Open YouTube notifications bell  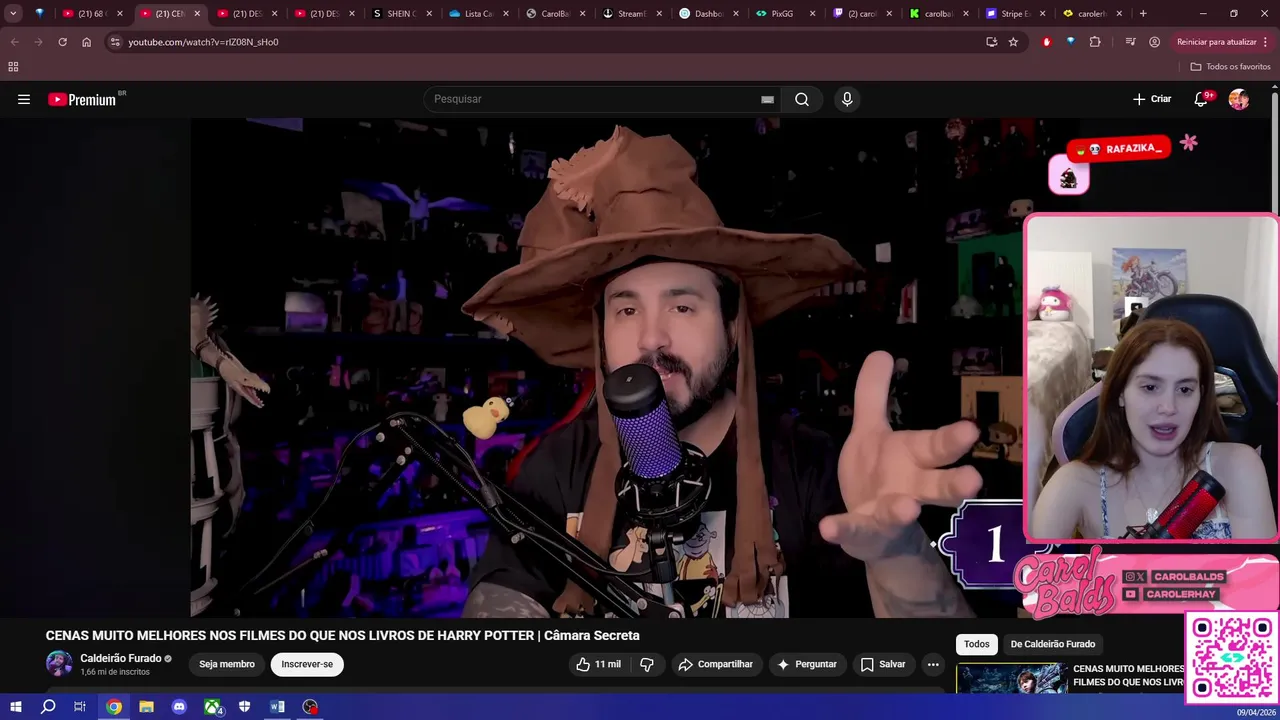pyautogui.click(x=1201, y=99)
